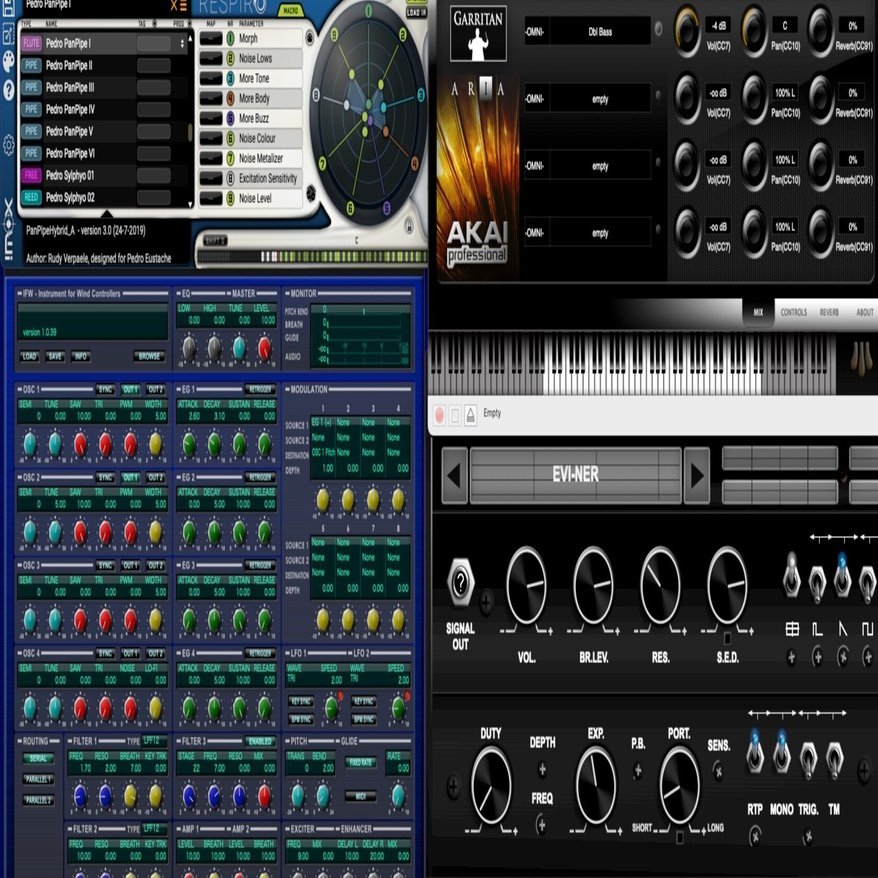The image size is (878, 878).
Task: Adjust the Vol(CC7) knob for Dbl Bass
Action: tap(688, 33)
